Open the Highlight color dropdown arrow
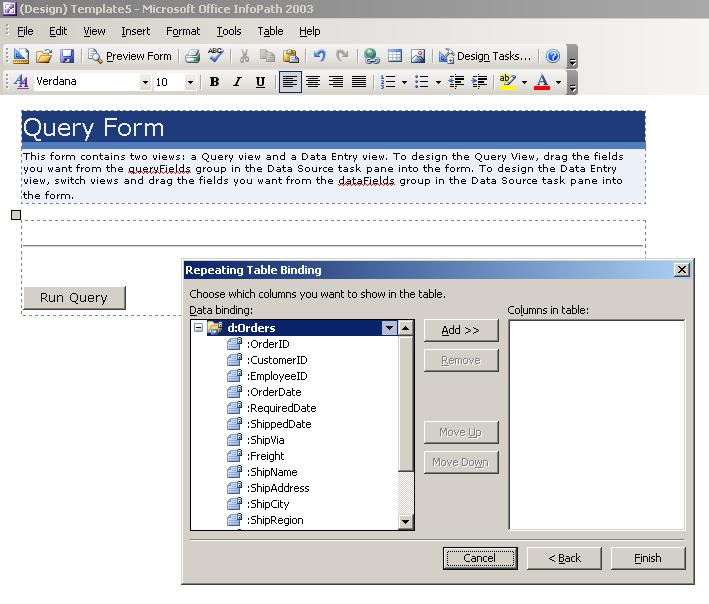This screenshot has height=604, width=709. [524, 82]
